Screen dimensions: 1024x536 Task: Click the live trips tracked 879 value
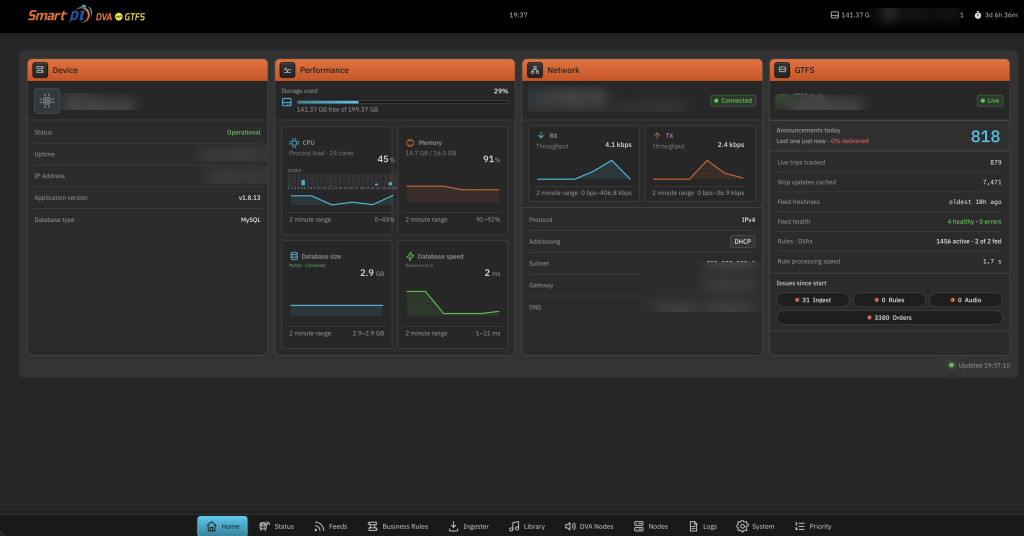995,163
